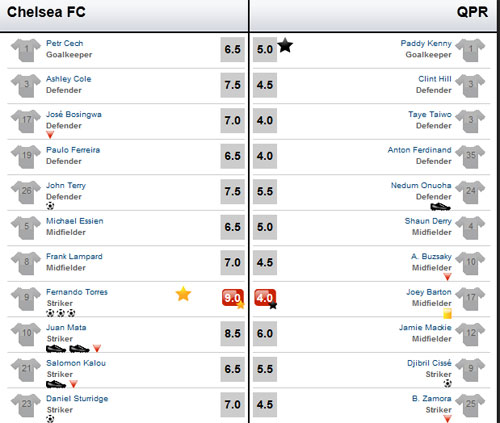Click Juan Mata's 8.5 rating box
The height and width of the screenshot is (423, 500).
click(x=232, y=333)
